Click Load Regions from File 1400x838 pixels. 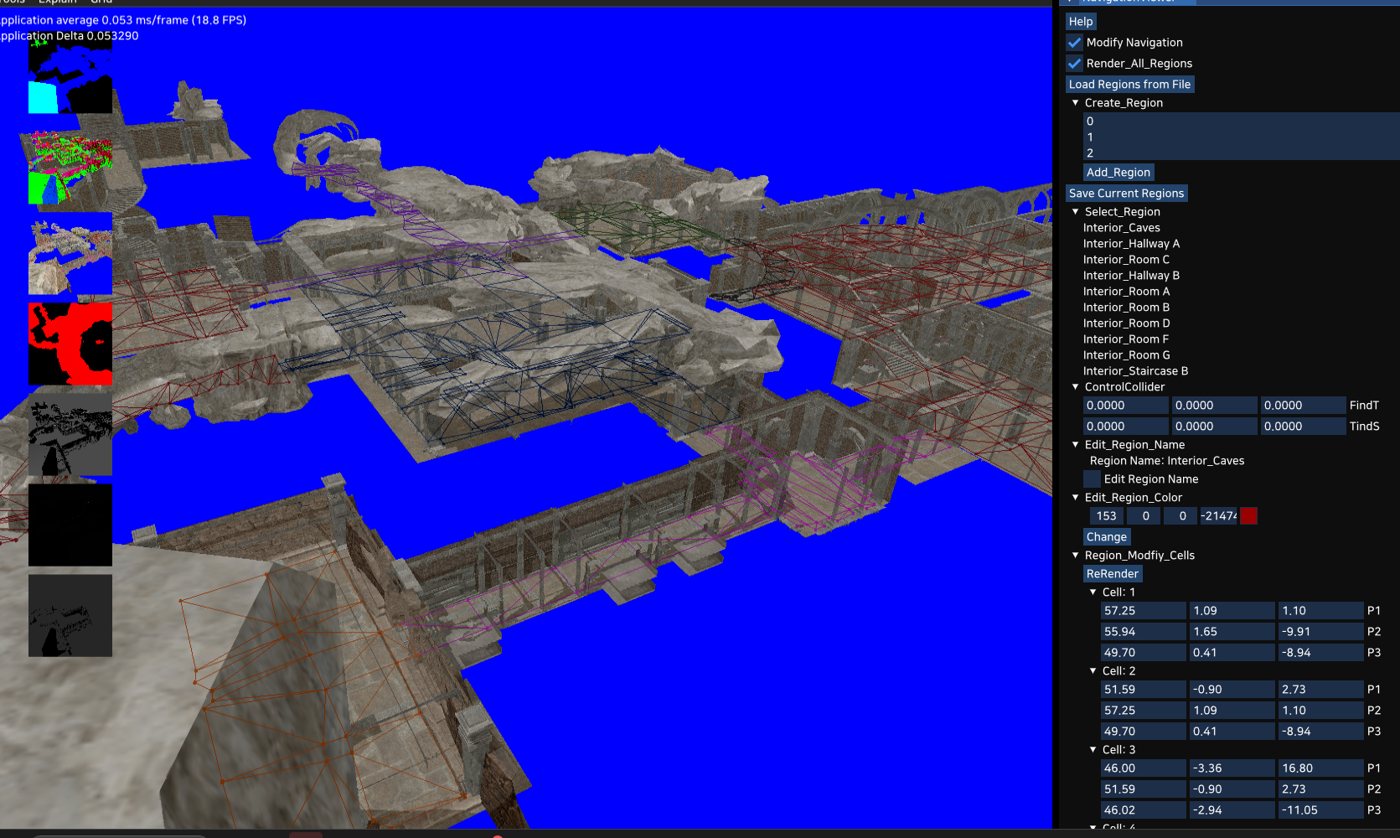pyautogui.click(x=1130, y=84)
